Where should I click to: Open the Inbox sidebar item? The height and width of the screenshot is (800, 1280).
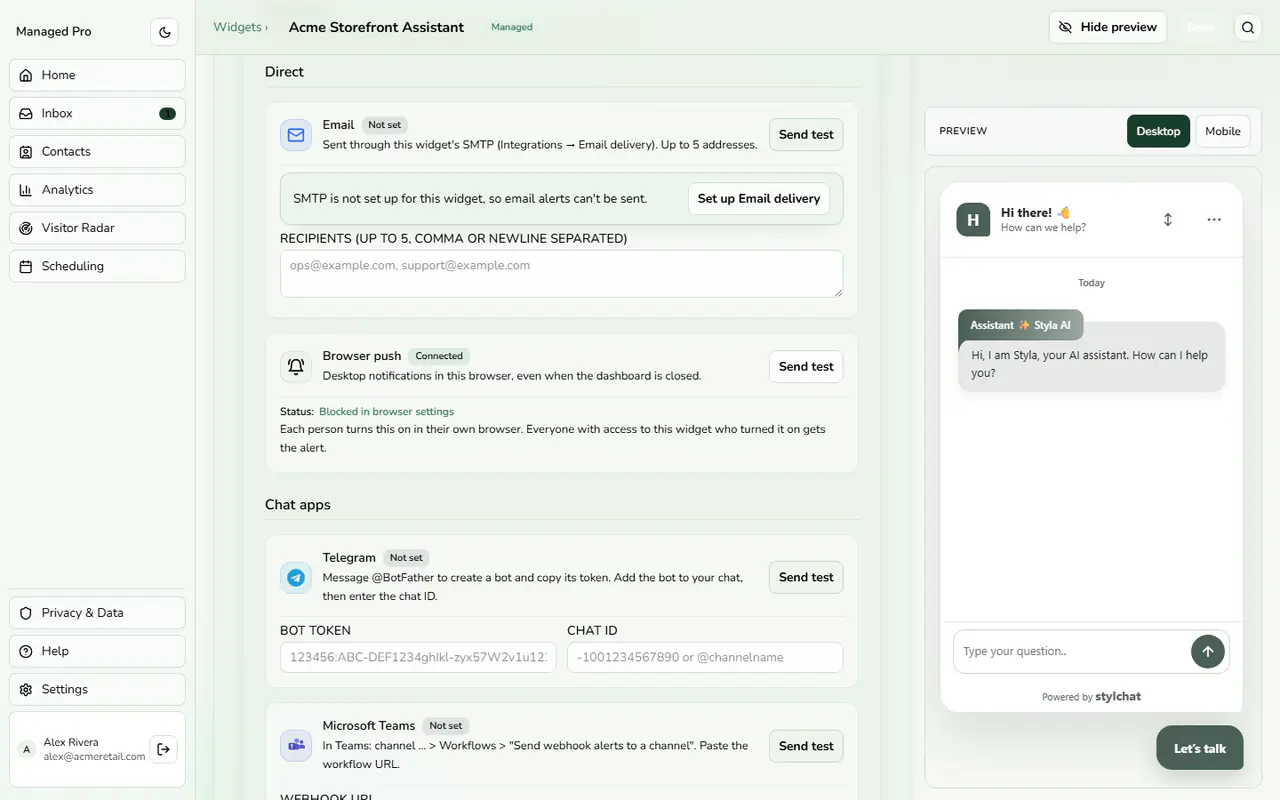[x=97, y=113]
